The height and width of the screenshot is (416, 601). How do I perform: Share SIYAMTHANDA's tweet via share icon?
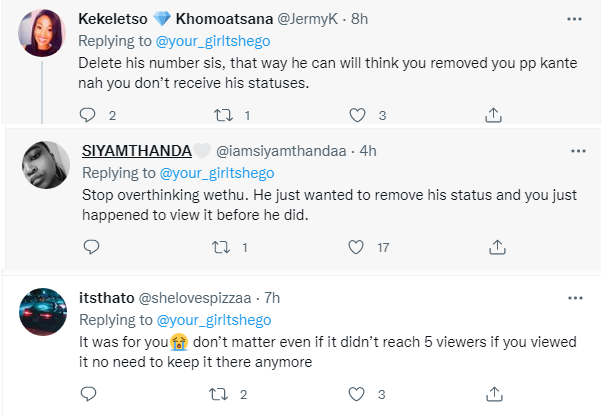tap(497, 247)
